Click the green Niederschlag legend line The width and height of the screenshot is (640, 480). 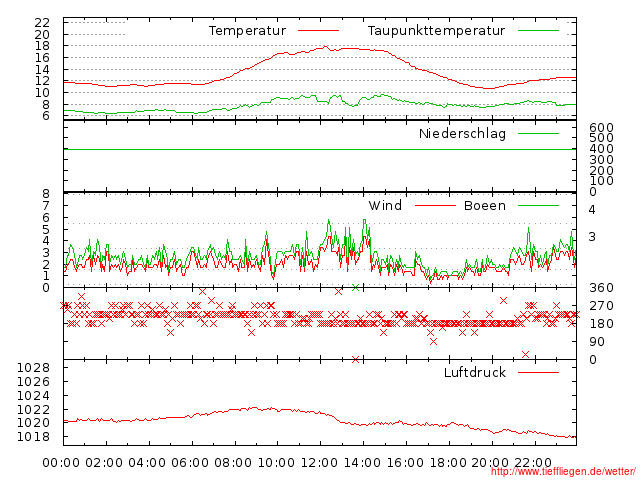538,133
